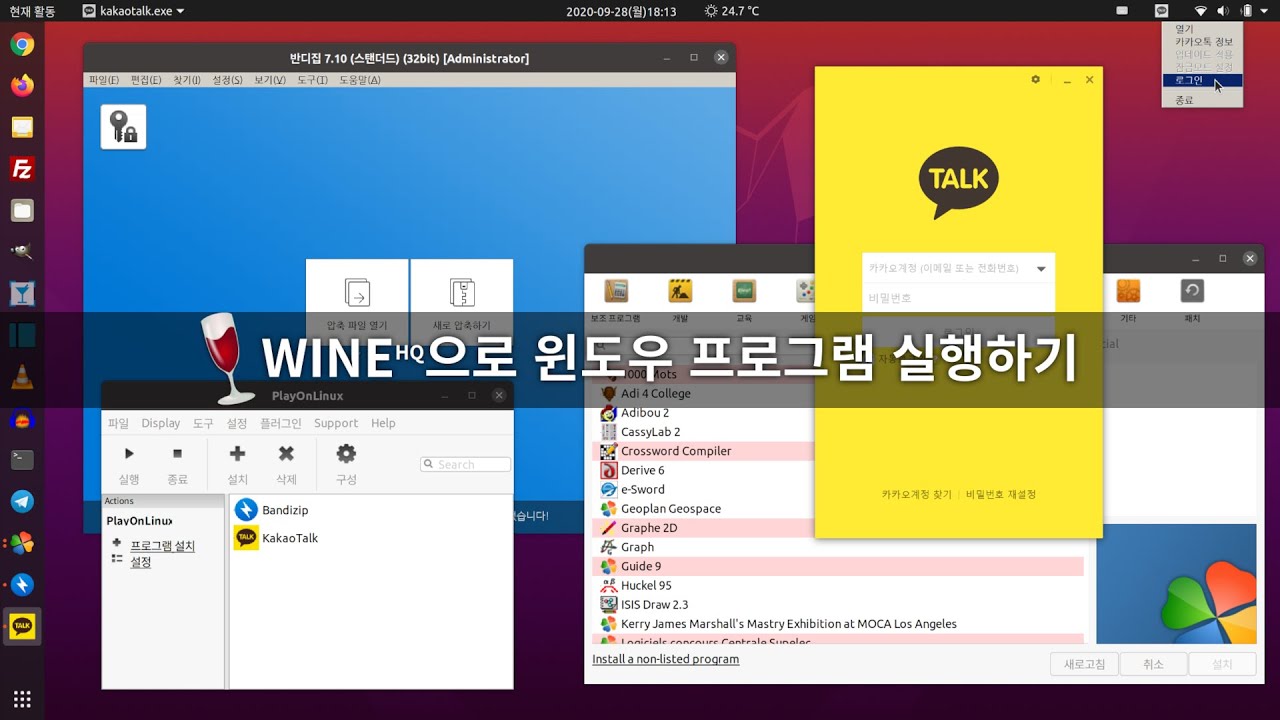This screenshot has height=720, width=1280.
Task: Click the 실행 play icon in PlayOnLinux
Action: (129, 454)
